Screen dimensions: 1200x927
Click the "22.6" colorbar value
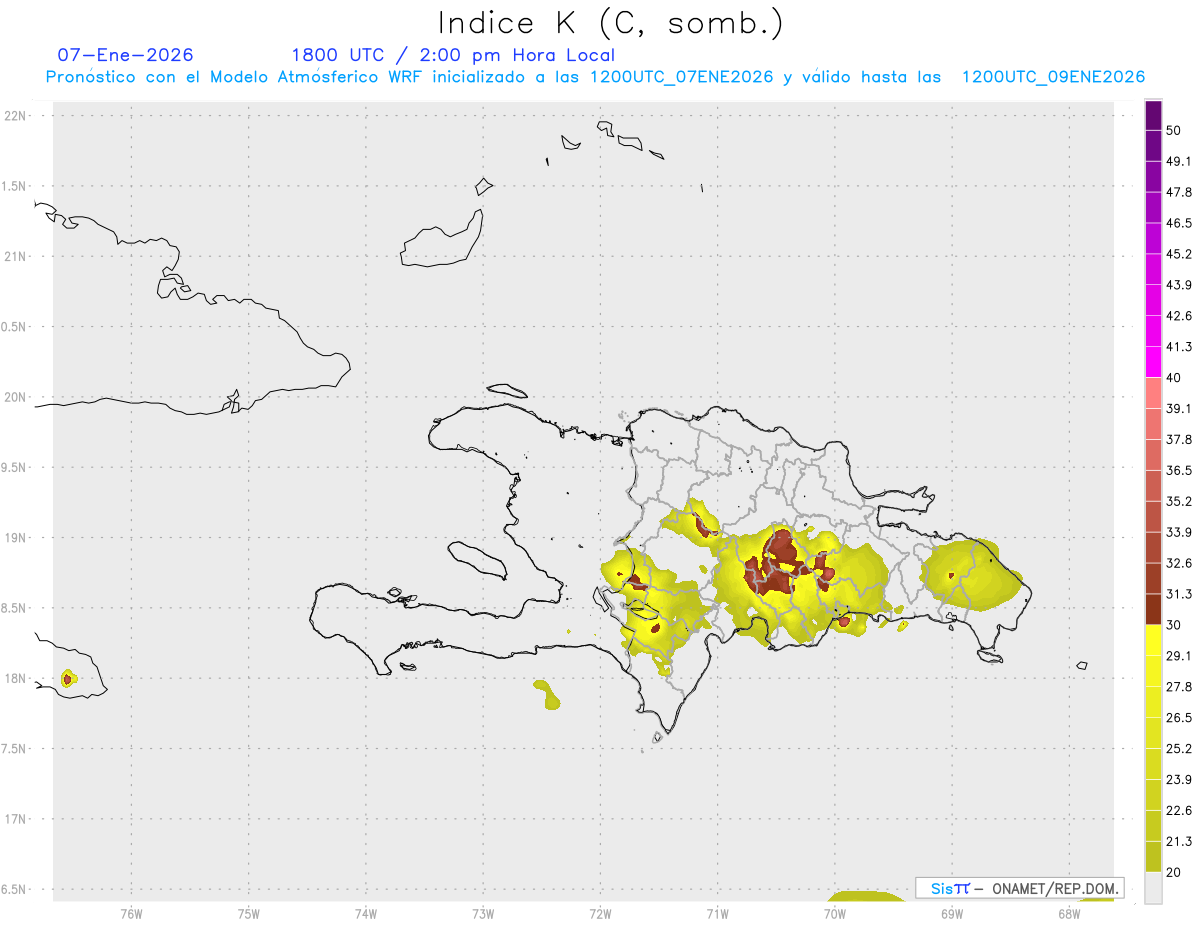[x=1179, y=811]
